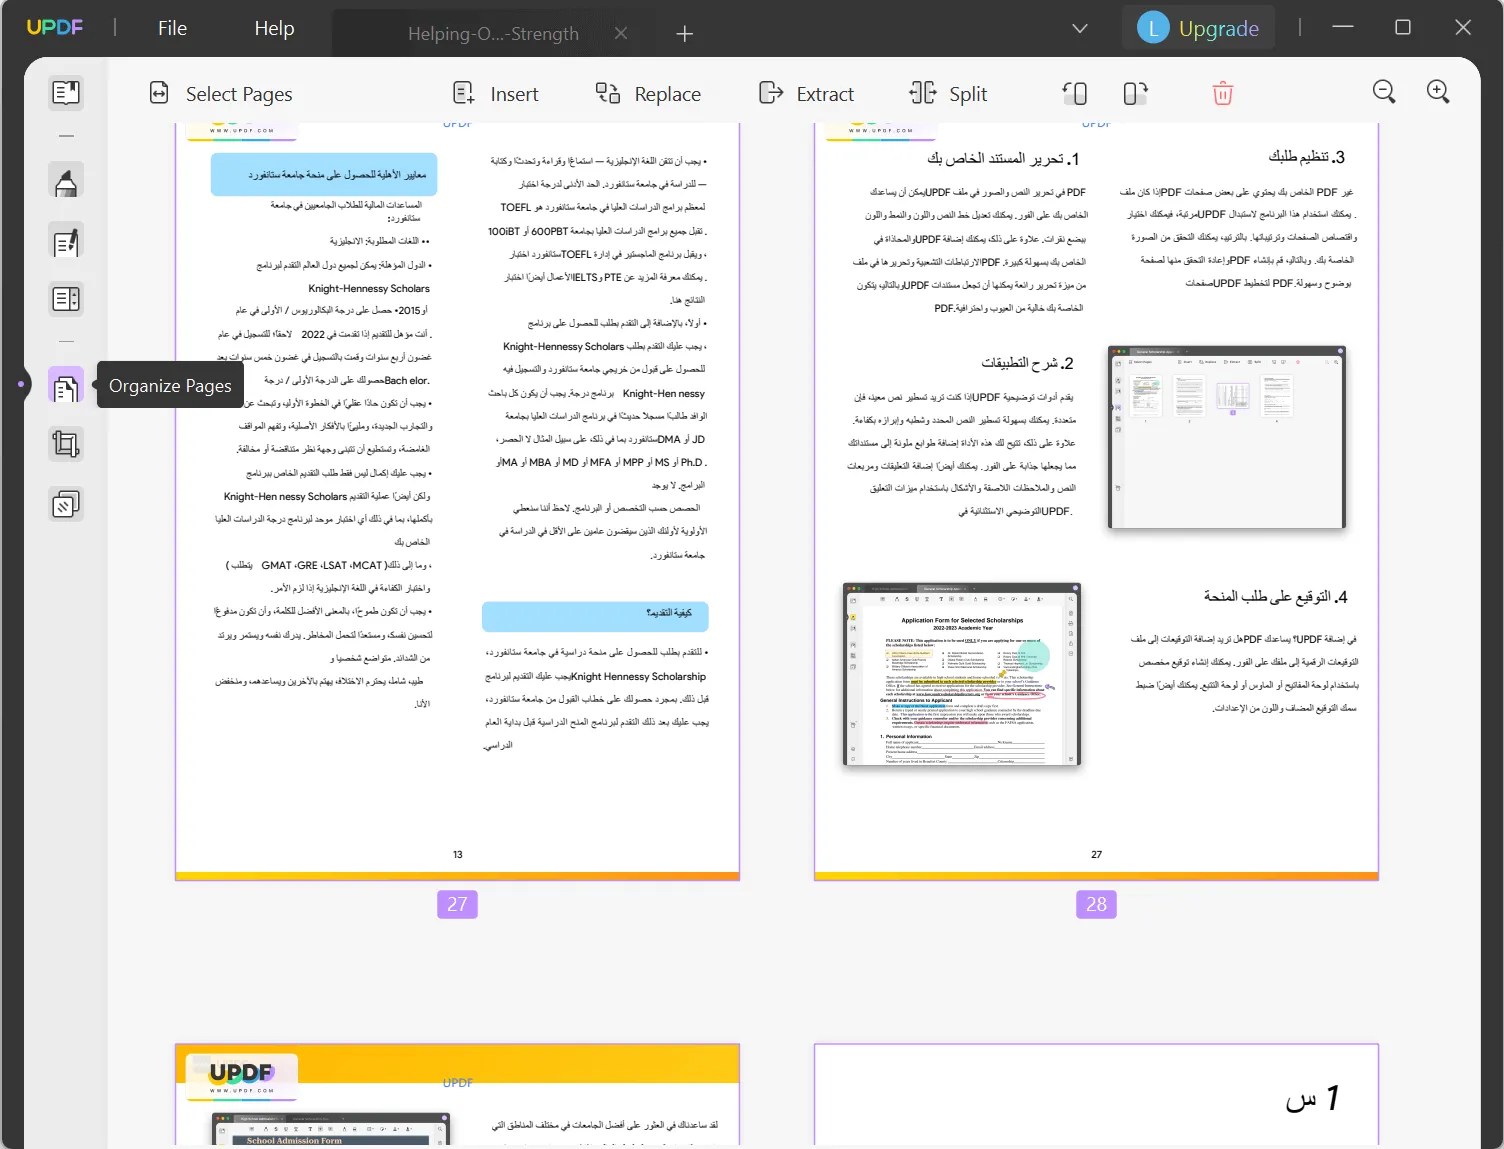Zoom out the page thumbnails
Image resolution: width=1504 pixels, height=1149 pixels.
[x=1384, y=91]
